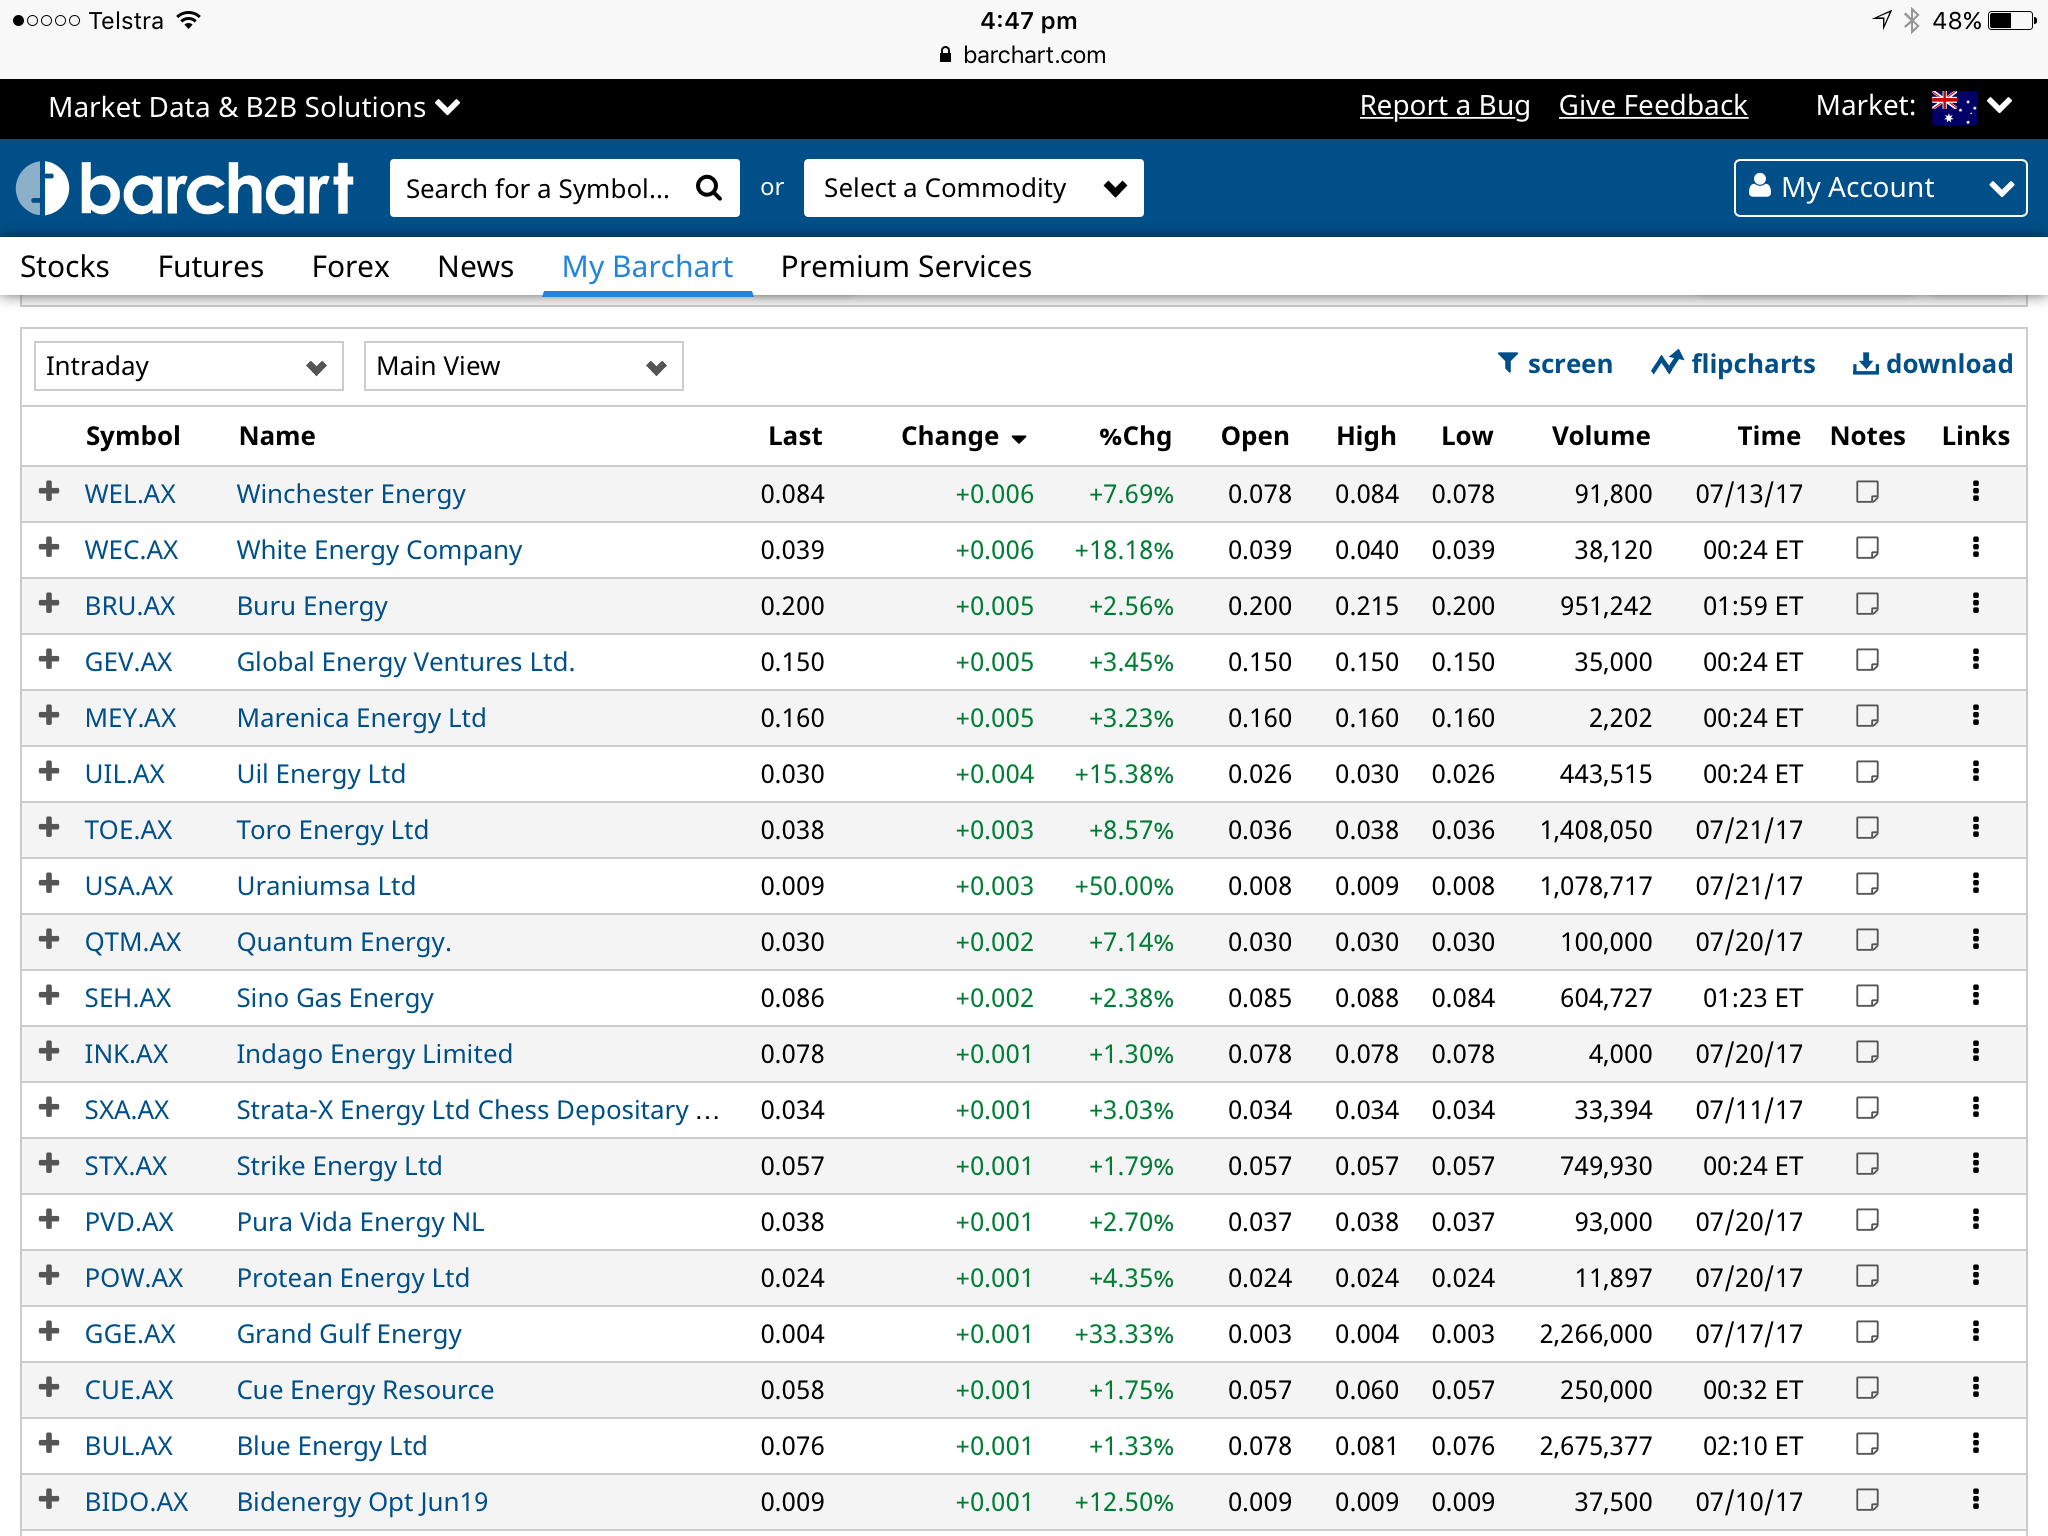Click the Australian flag market icon
The image size is (2048, 1536).
pyautogui.click(x=1954, y=106)
